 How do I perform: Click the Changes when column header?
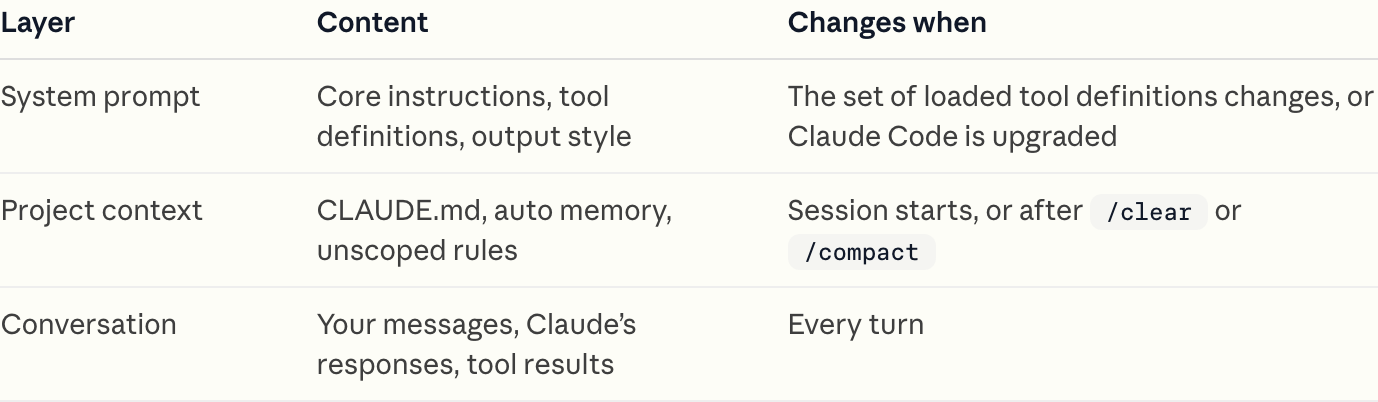(887, 23)
